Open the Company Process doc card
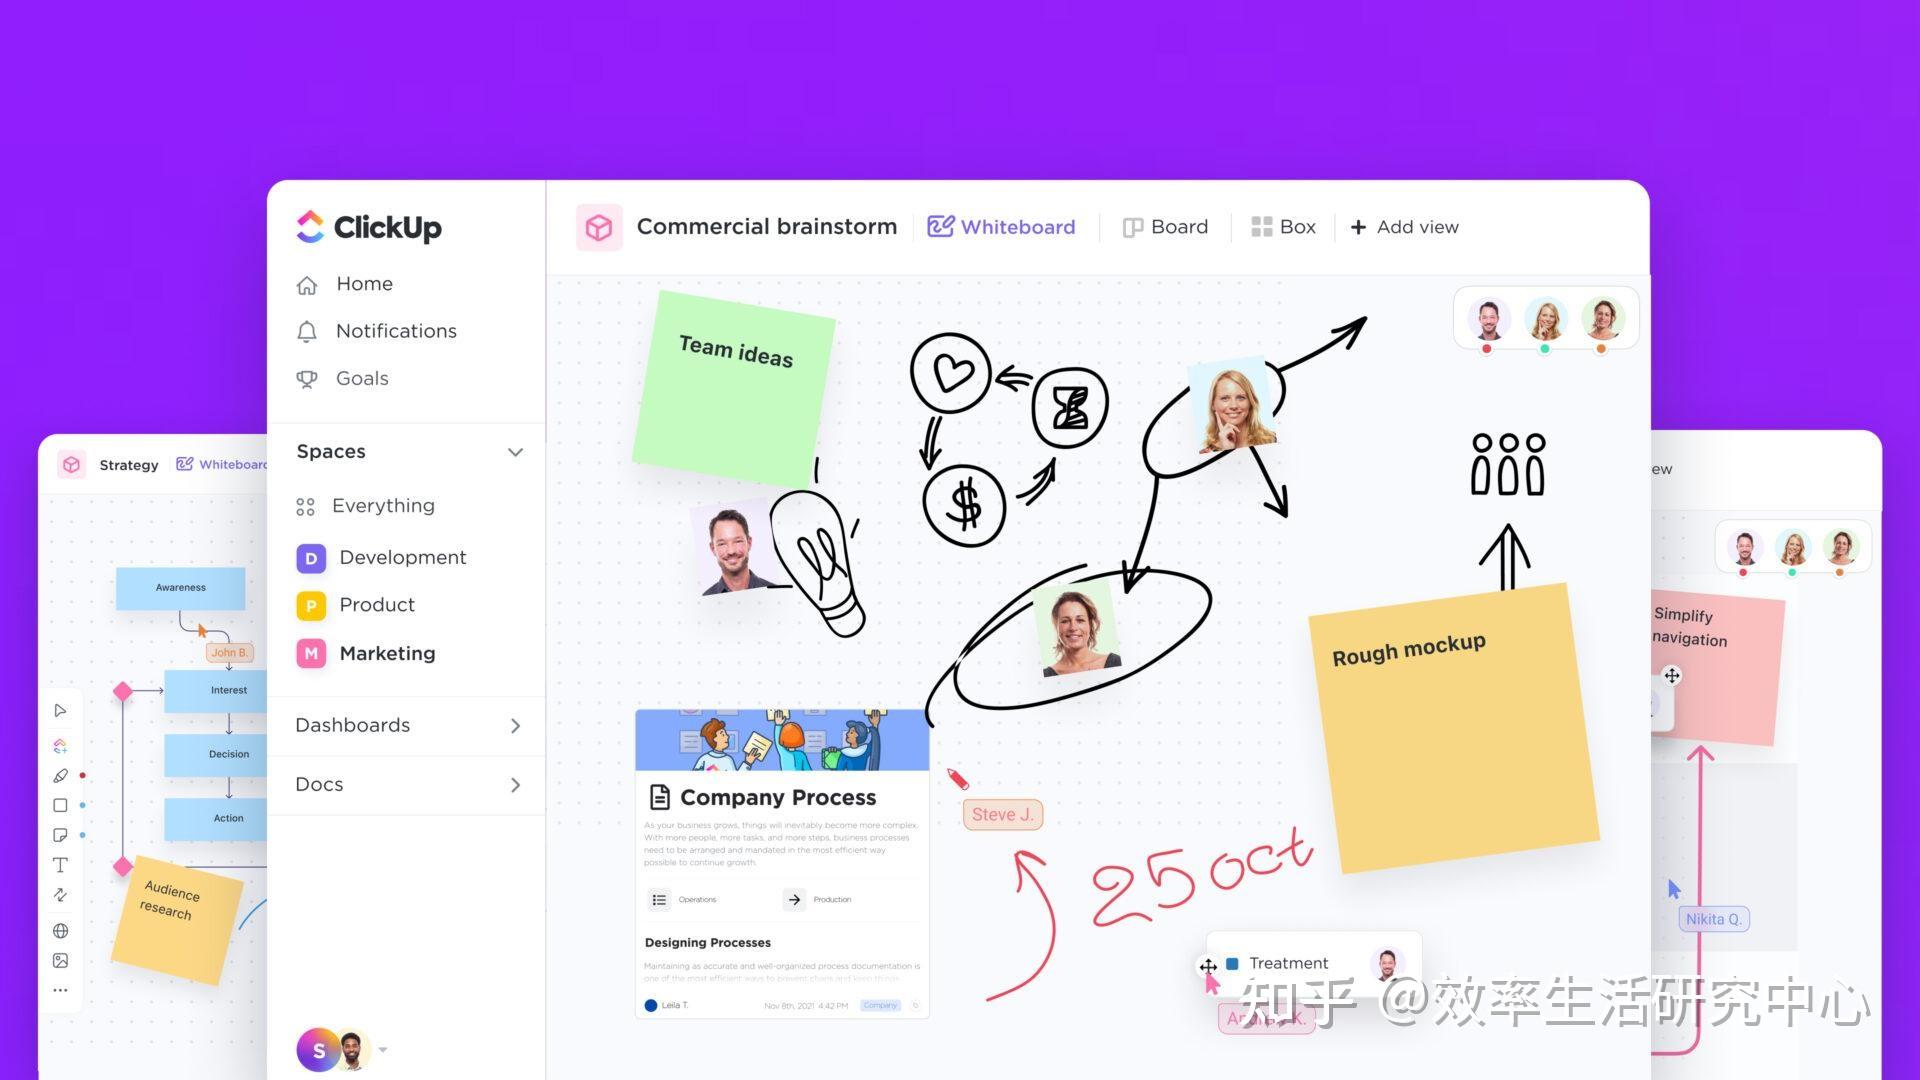Viewport: 1920px width, 1080px height. [778, 797]
